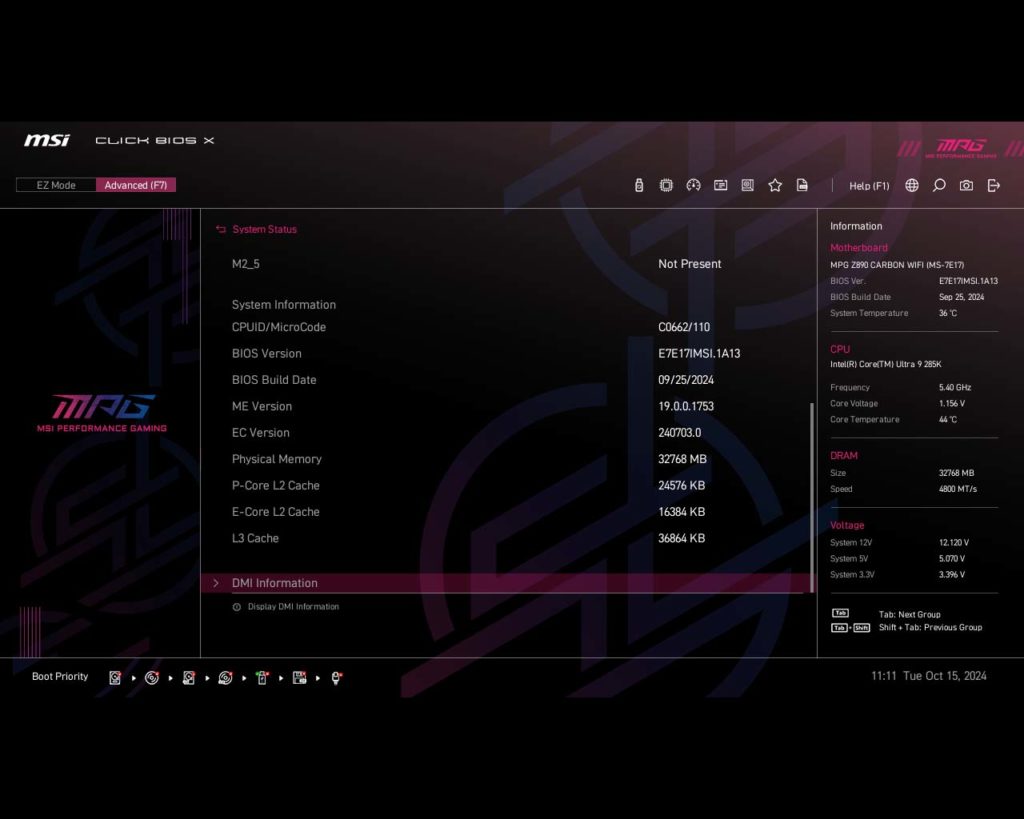The height and width of the screenshot is (819, 1024).
Task: Click the System Information heading
Action: point(284,304)
